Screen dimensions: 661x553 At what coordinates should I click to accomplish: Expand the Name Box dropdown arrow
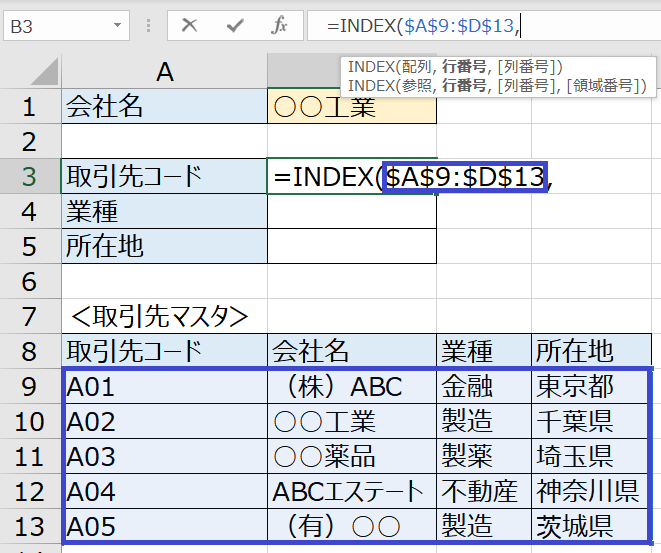(118, 25)
